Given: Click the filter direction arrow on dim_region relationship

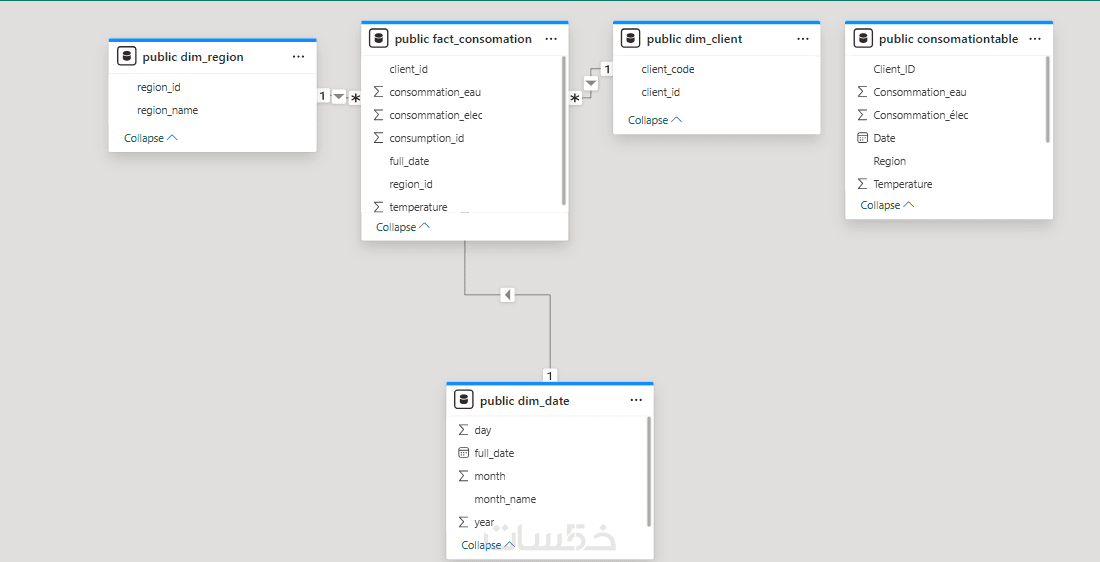Looking at the screenshot, I should [338, 97].
